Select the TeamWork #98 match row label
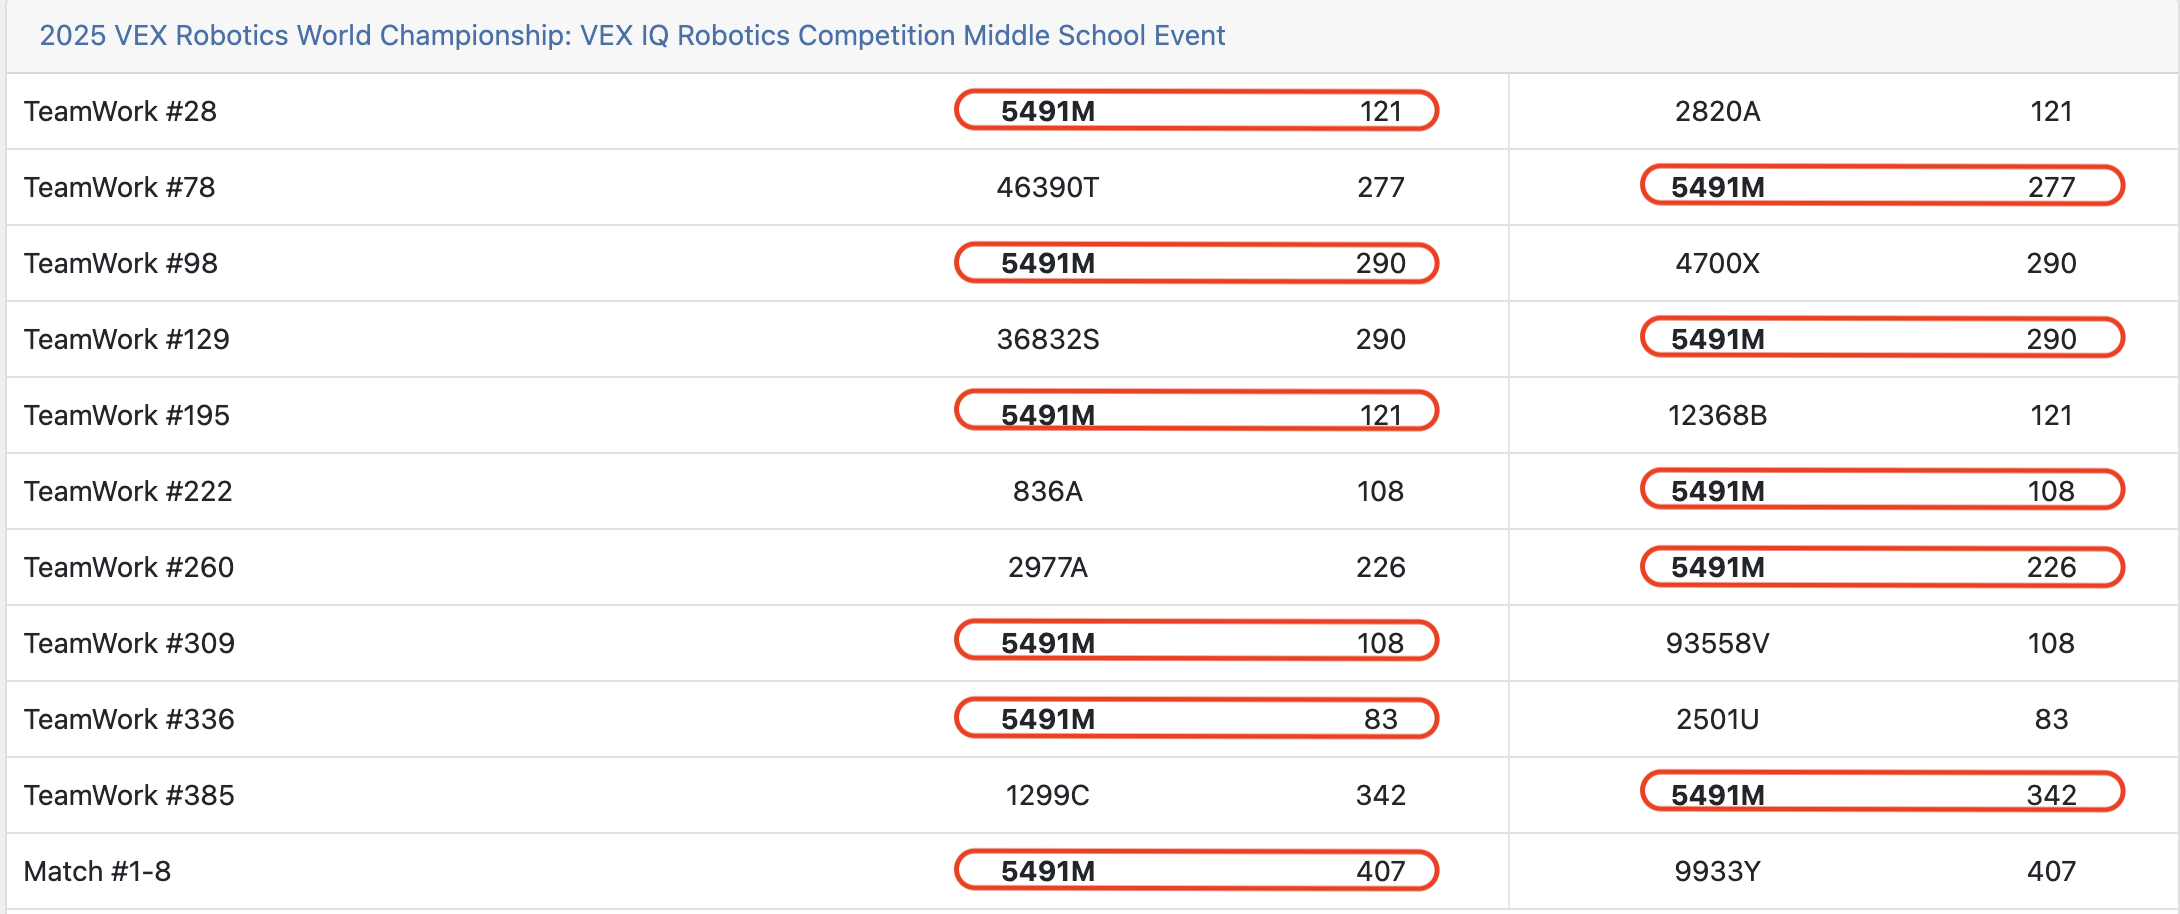The image size is (2180, 914). click(120, 263)
